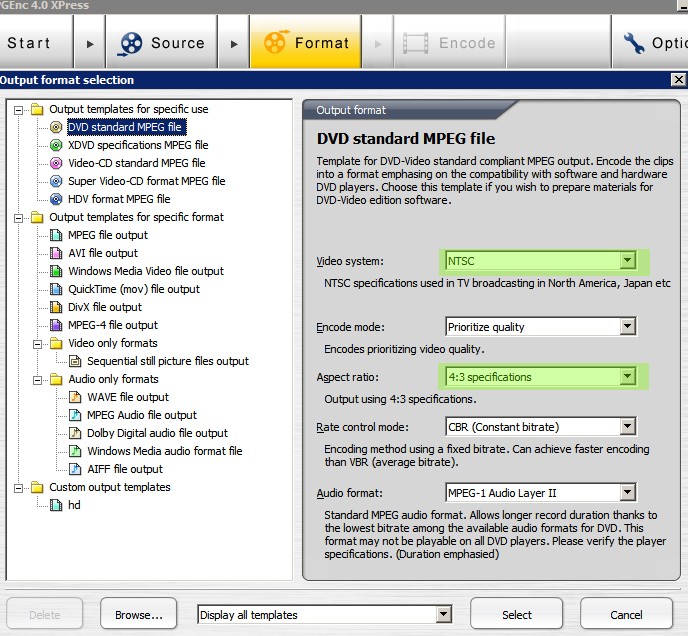This screenshot has height=636, width=688.
Task: Click the MPEG-4 file output icon
Action: 56,325
